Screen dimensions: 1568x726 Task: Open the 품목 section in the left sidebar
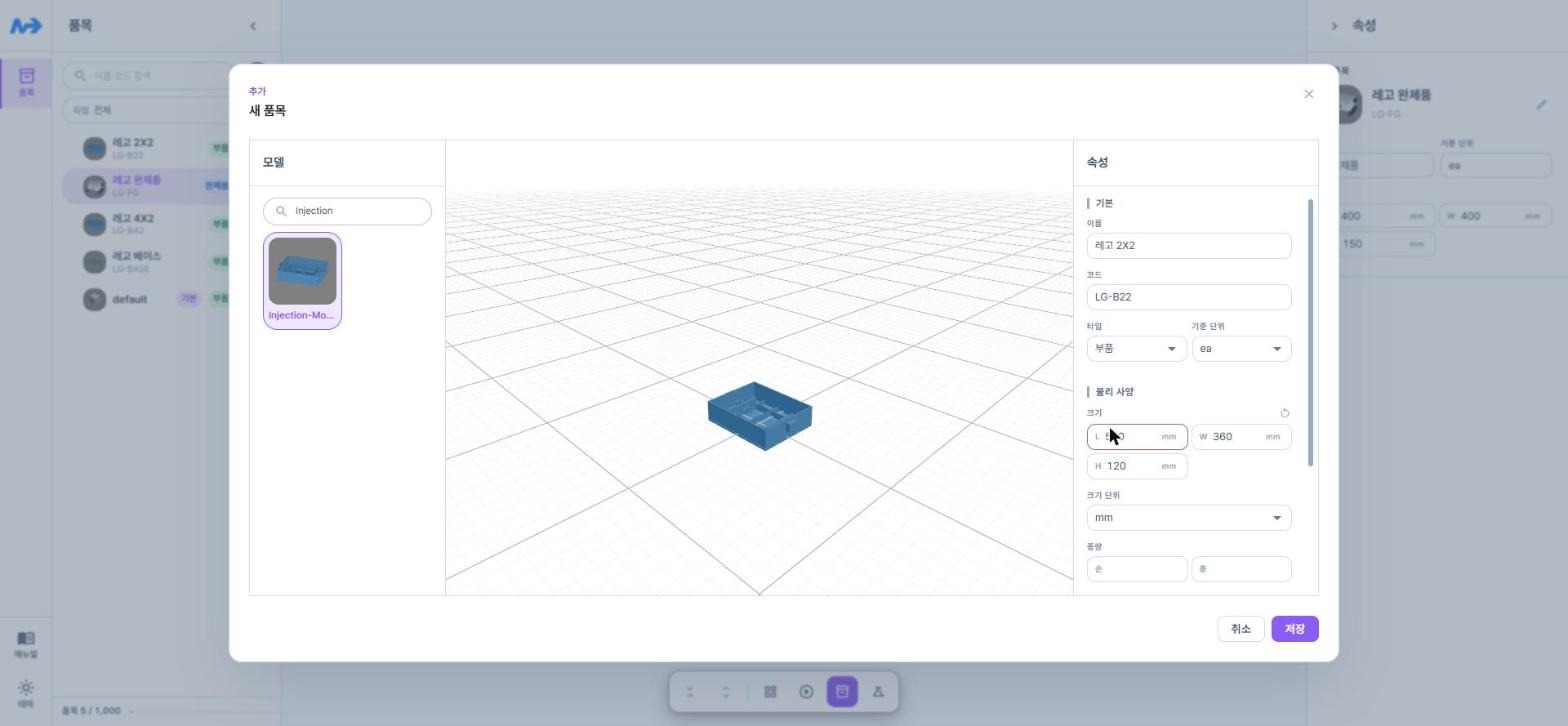pos(26,81)
